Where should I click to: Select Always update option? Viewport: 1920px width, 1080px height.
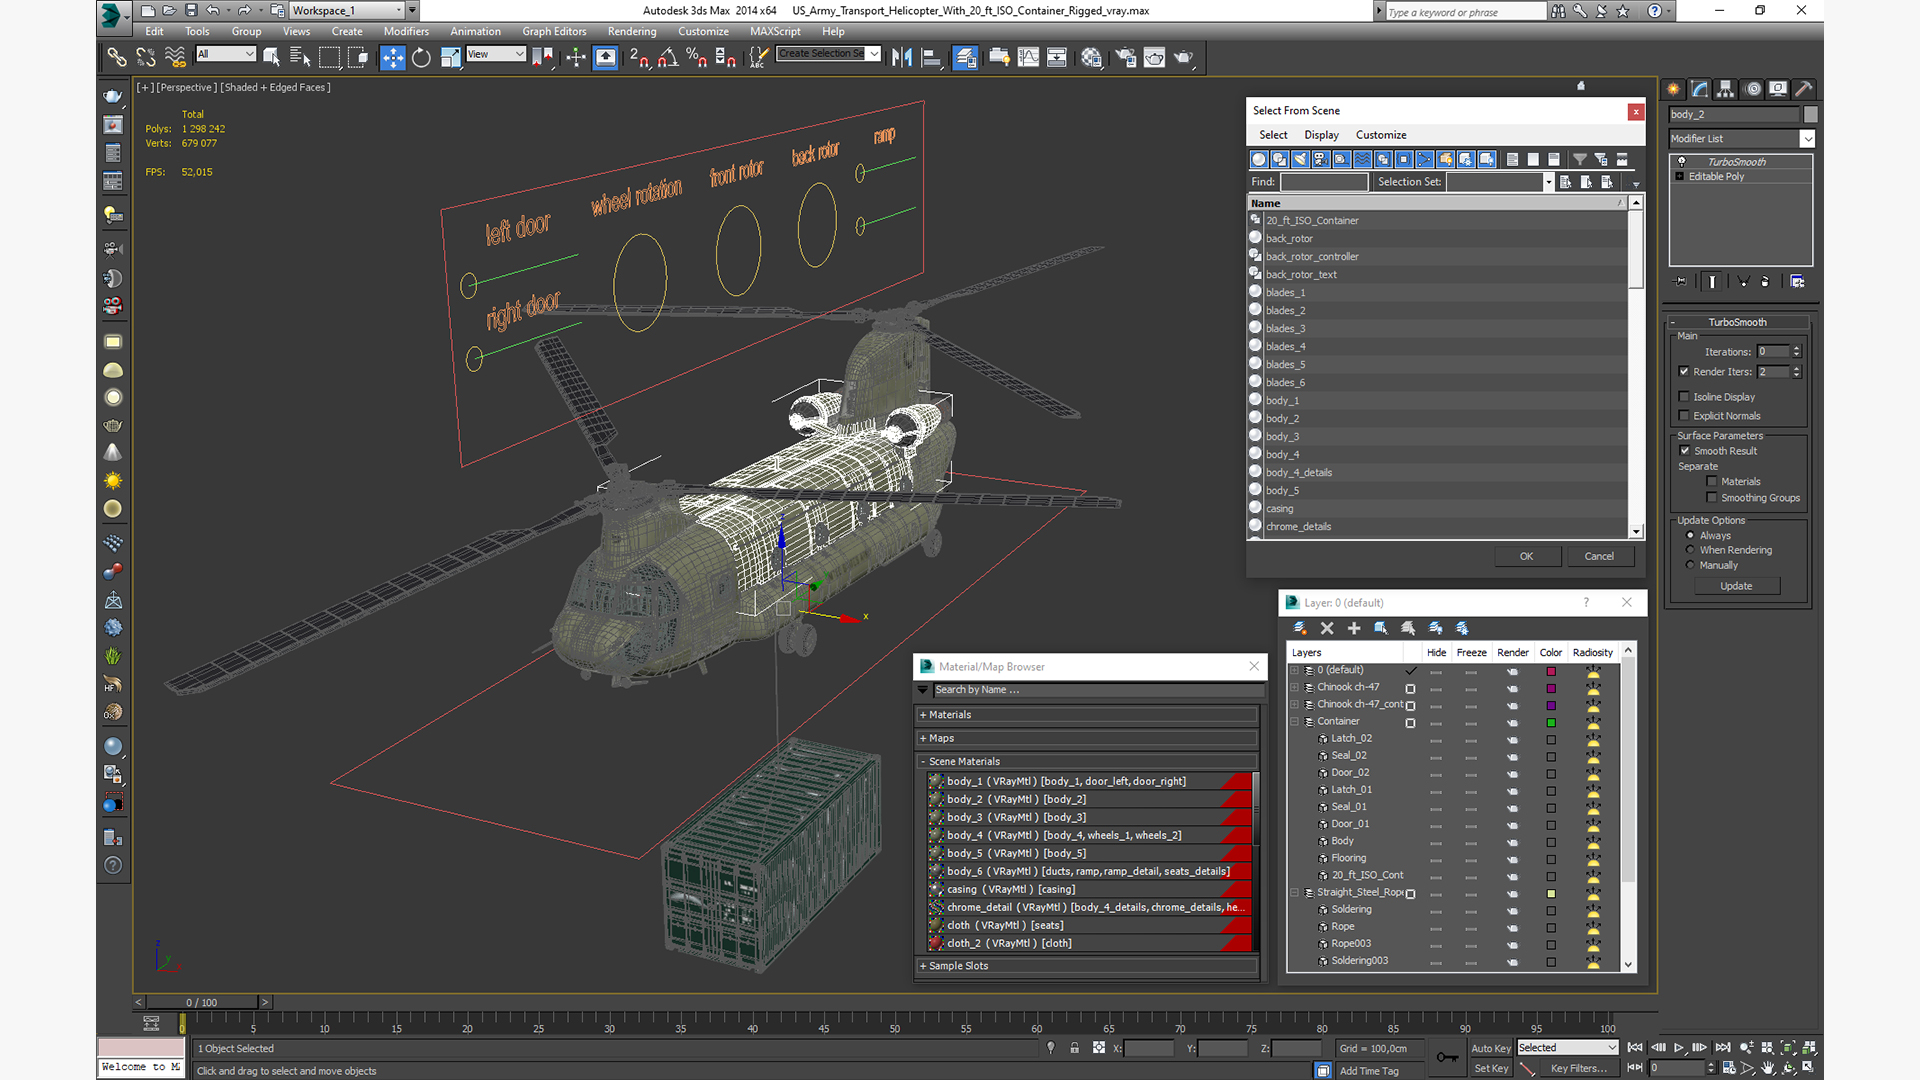click(1691, 536)
